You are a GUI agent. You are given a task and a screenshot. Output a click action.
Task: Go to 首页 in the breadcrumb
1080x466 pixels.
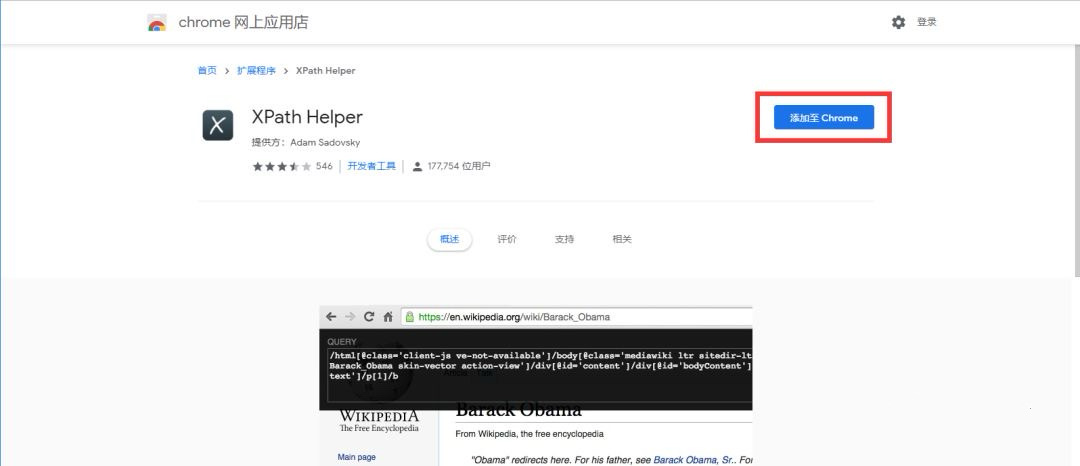[207, 71]
